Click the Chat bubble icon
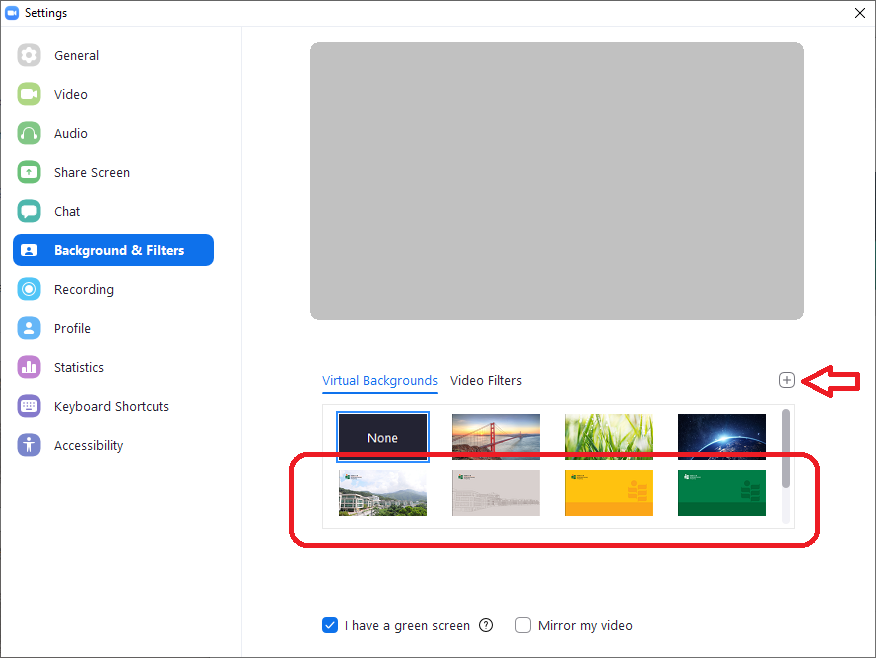This screenshot has width=876, height=658. click(29, 211)
